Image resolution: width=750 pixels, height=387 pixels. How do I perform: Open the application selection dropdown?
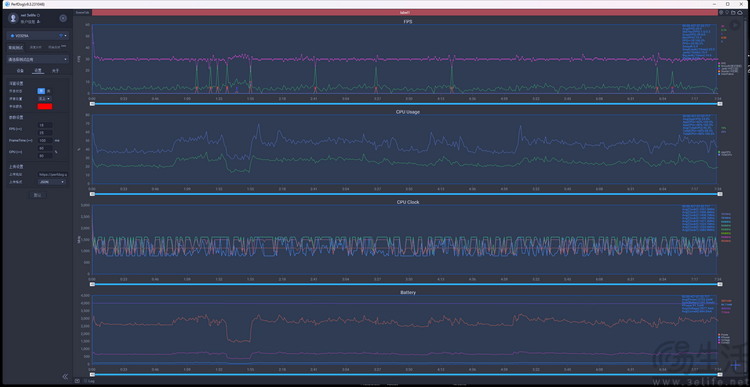38,59
